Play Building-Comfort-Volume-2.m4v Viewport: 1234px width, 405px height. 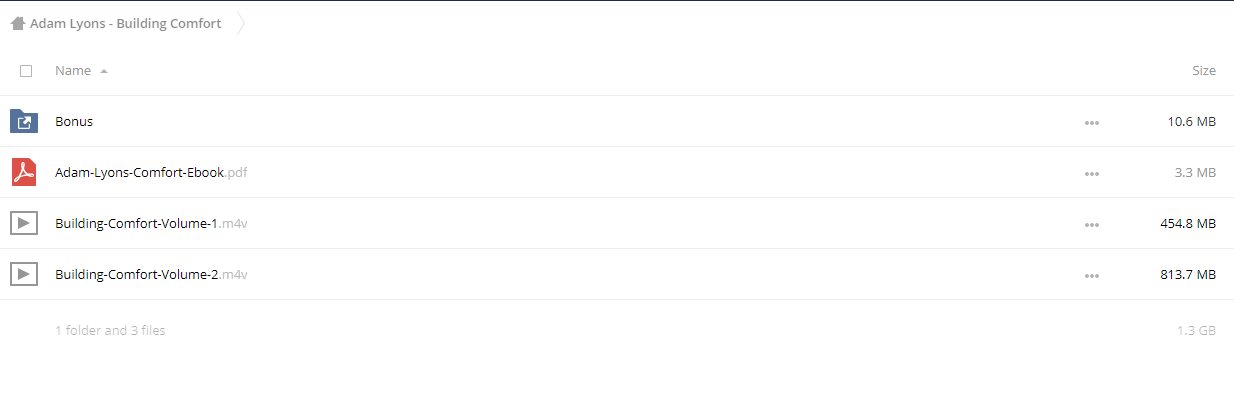pos(151,274)
